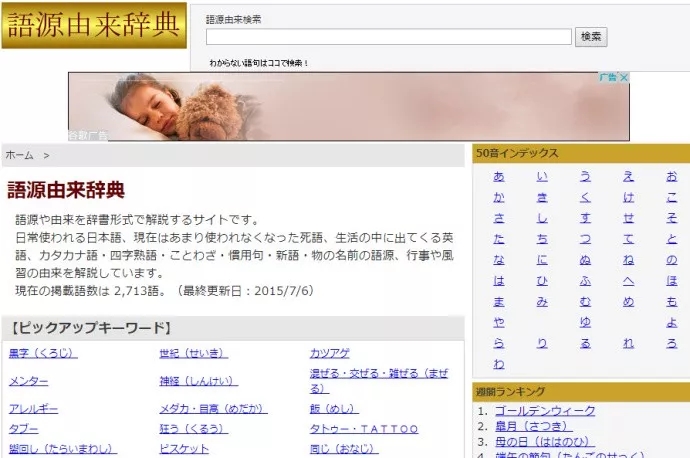Open ranking entry 母の日（ははのひ）
The image size is (690, 458).
[545, 442]
